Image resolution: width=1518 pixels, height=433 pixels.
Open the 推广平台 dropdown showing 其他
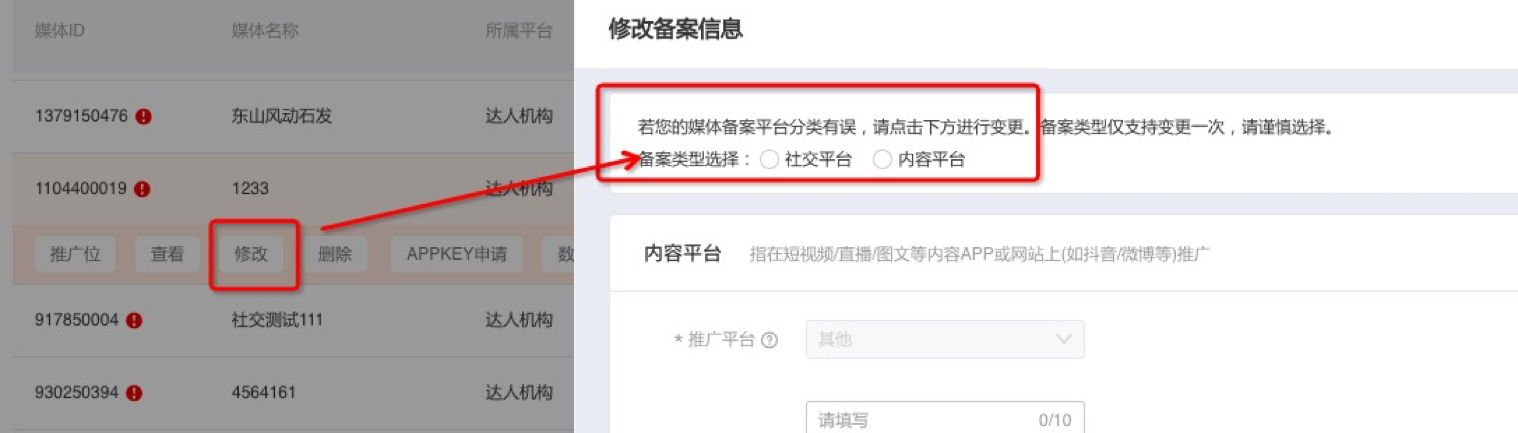point(945,339)
